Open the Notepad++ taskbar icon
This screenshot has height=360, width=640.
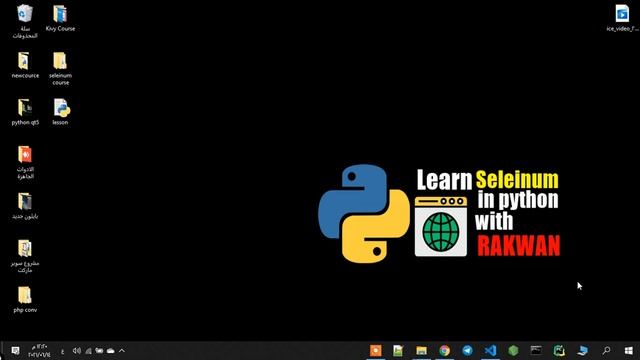click(398, 351)
